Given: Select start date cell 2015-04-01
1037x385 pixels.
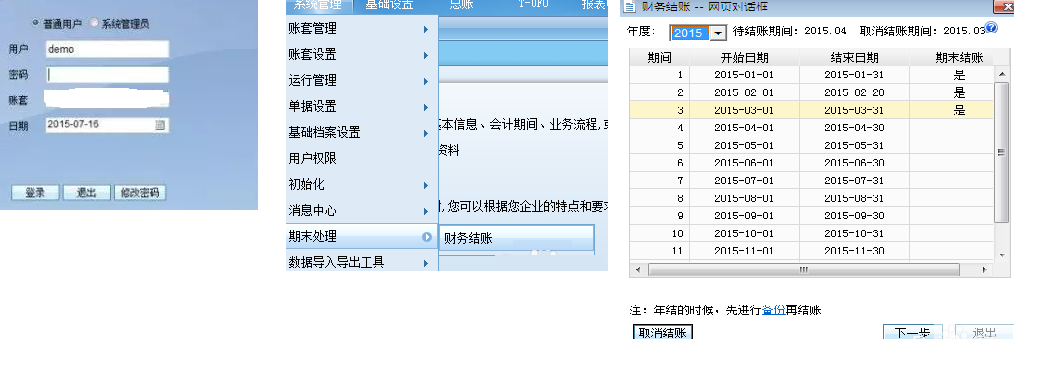Looking at the screenshot, I should click(745, 128).
